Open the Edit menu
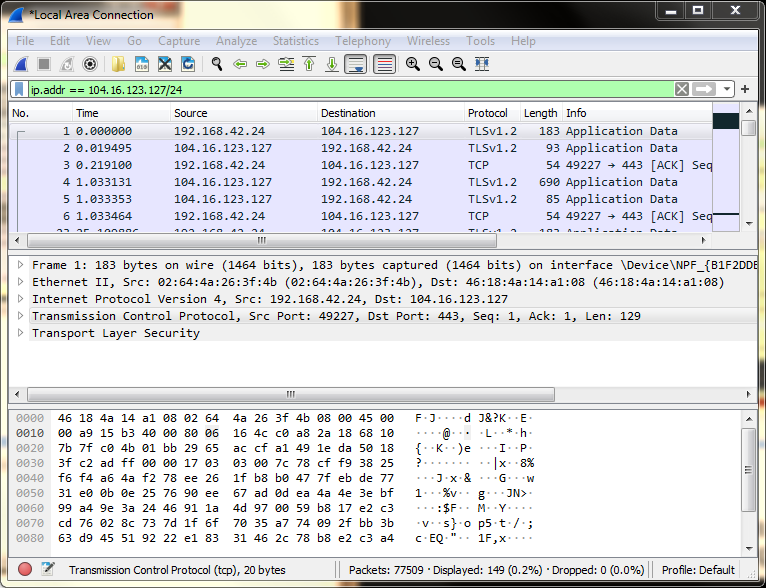 60,41
